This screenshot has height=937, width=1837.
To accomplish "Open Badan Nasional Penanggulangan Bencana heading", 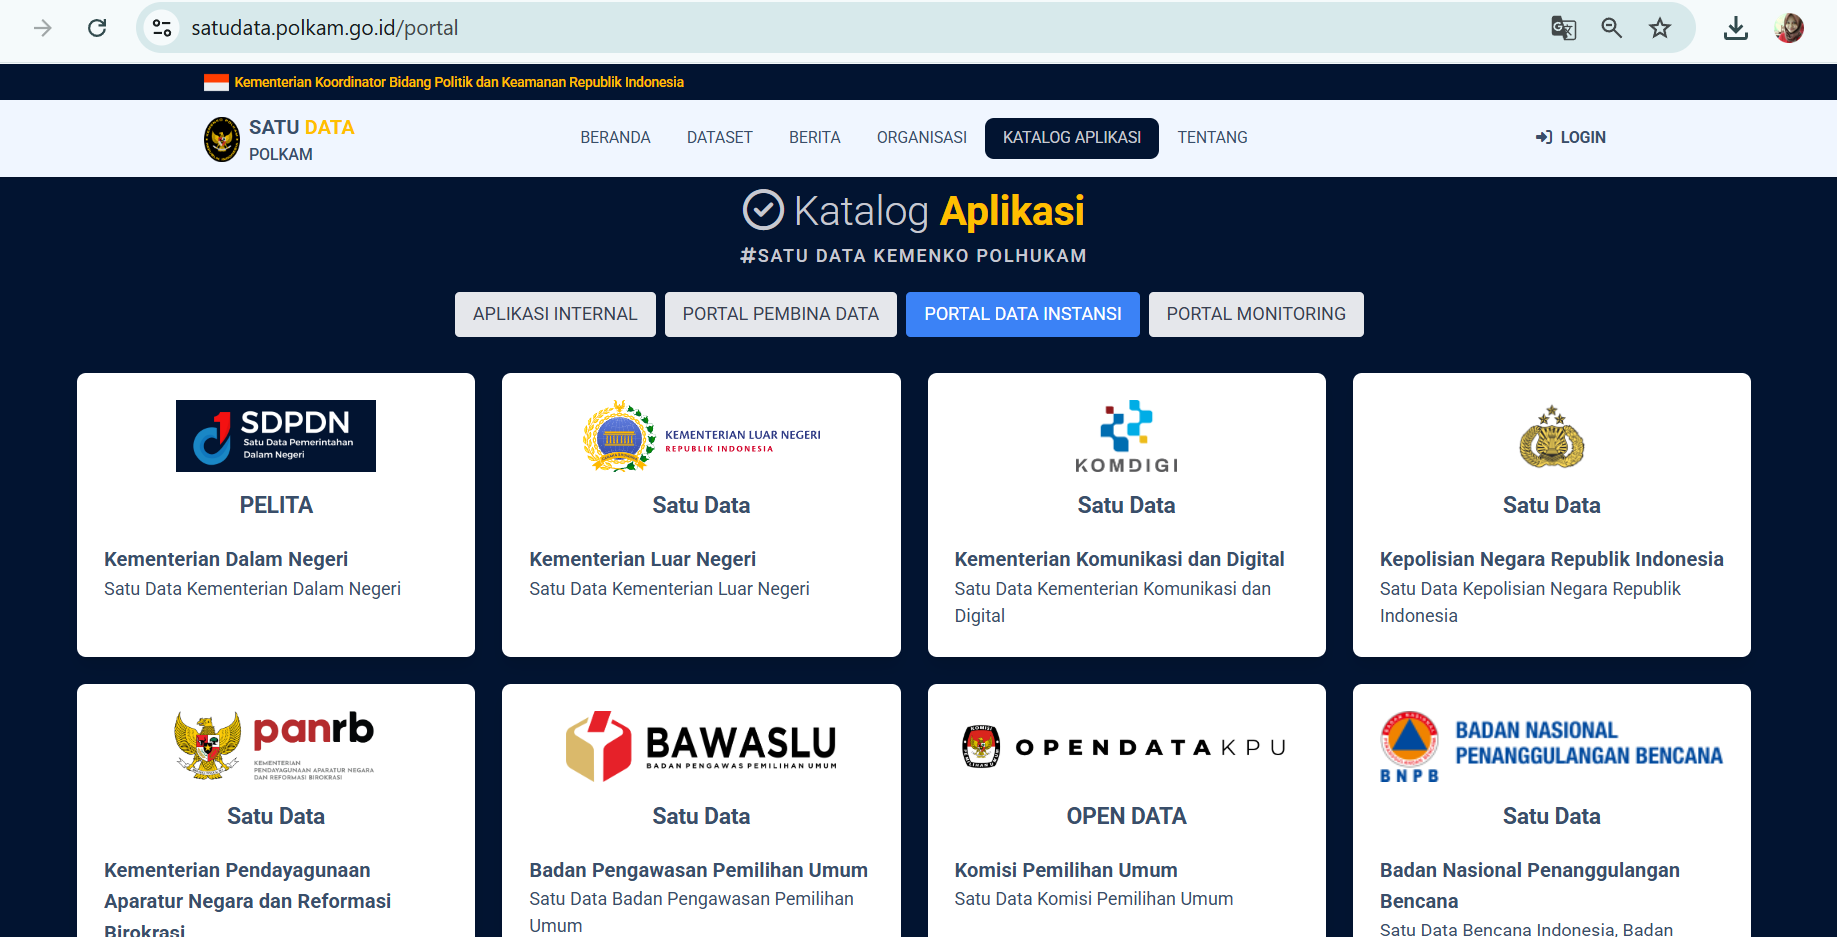I will (x=1530, y=885).
